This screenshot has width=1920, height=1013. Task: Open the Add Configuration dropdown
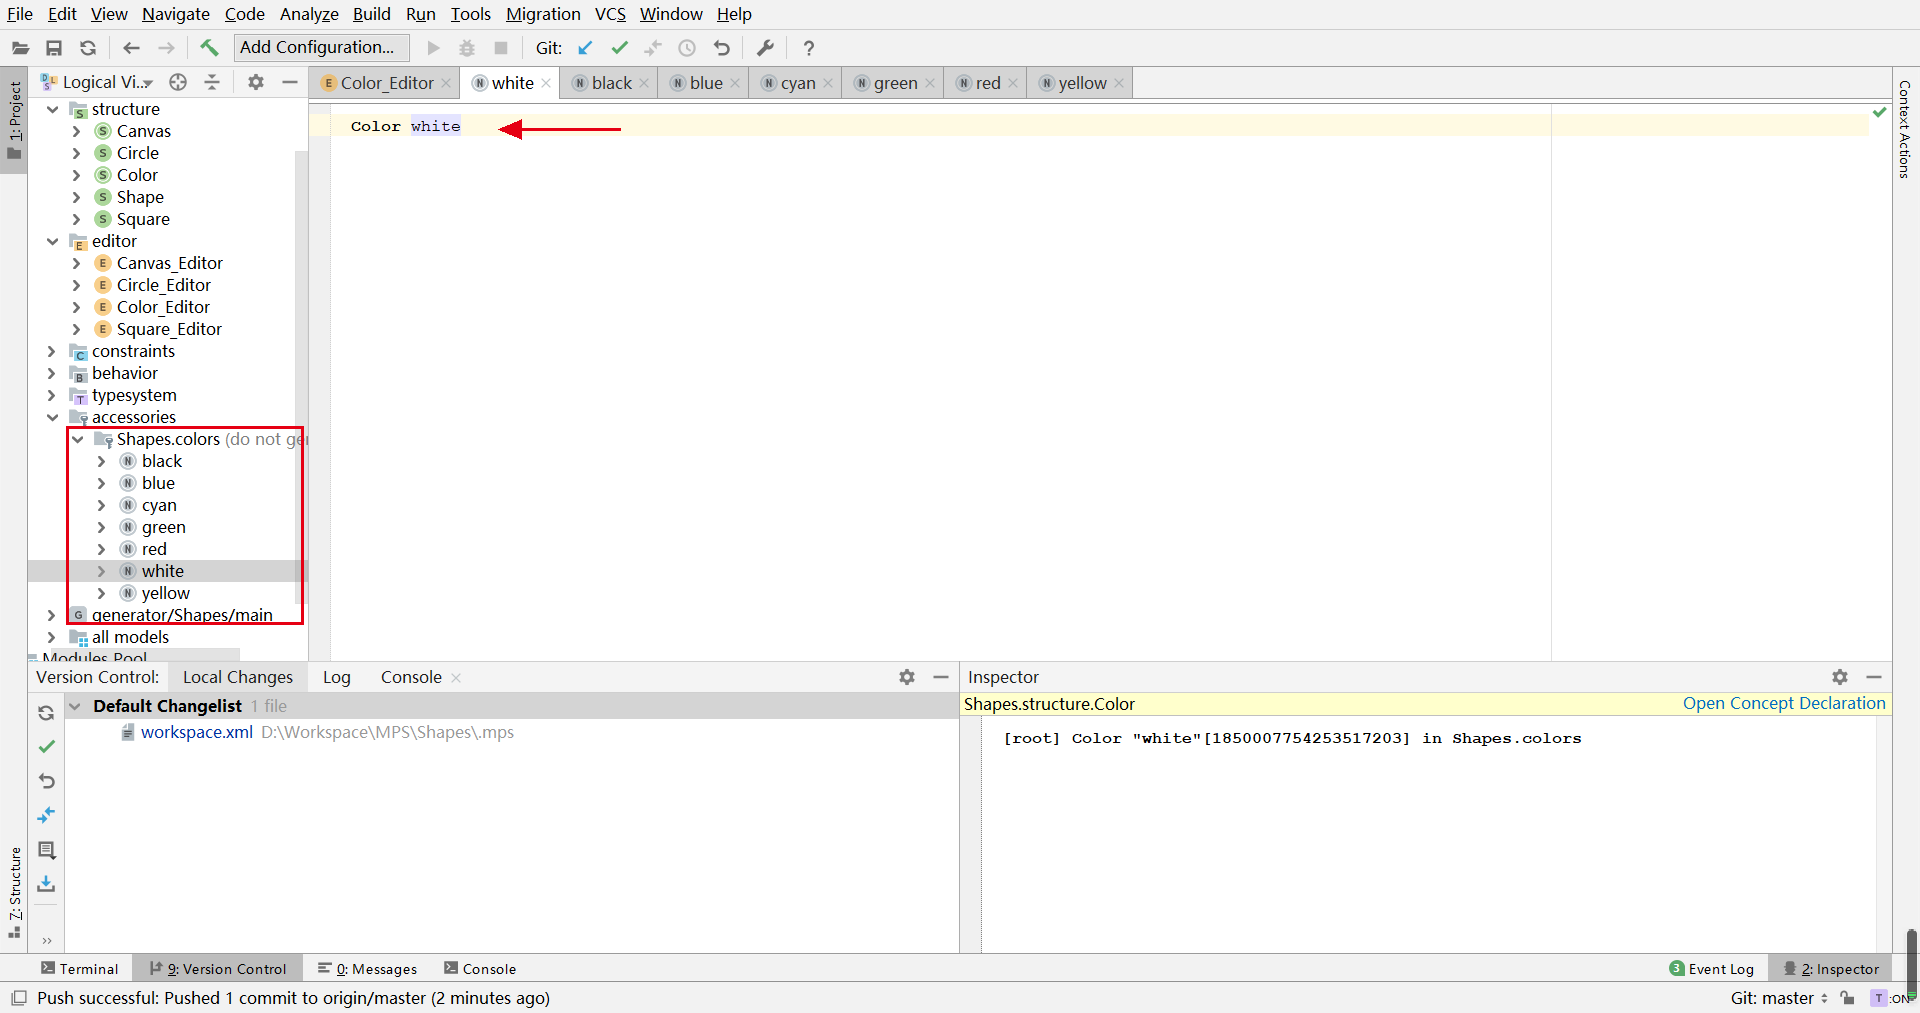coord(319,47)
